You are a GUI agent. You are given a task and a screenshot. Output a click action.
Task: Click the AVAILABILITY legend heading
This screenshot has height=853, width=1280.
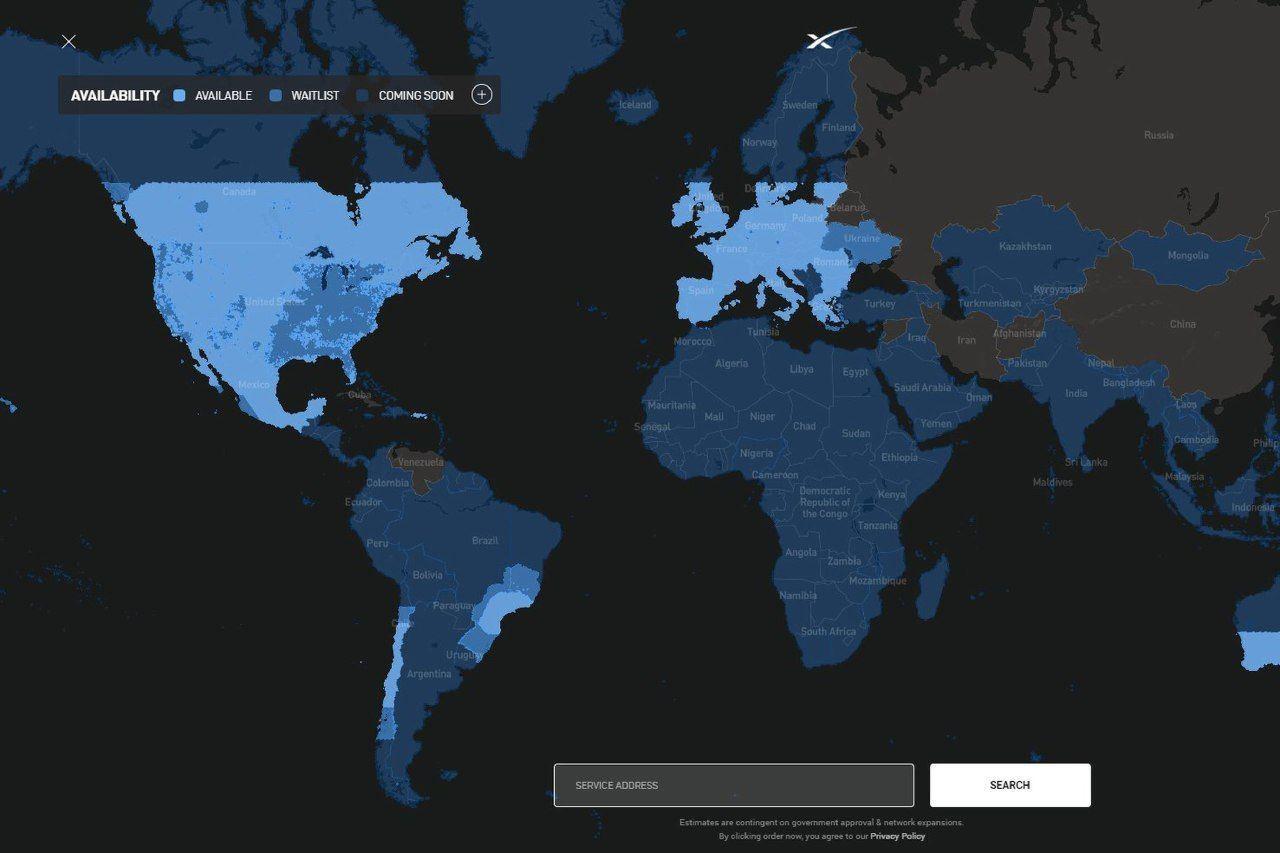point(115,96)
